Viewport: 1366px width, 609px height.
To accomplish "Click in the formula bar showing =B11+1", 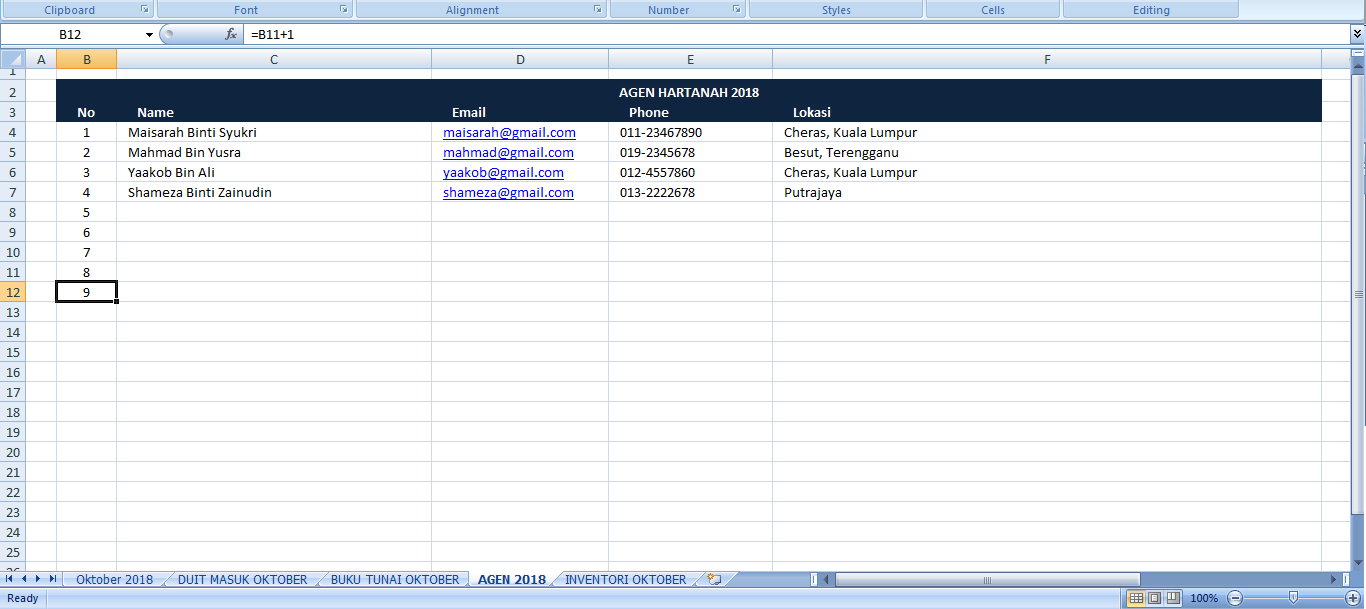I will coord(795,34).
